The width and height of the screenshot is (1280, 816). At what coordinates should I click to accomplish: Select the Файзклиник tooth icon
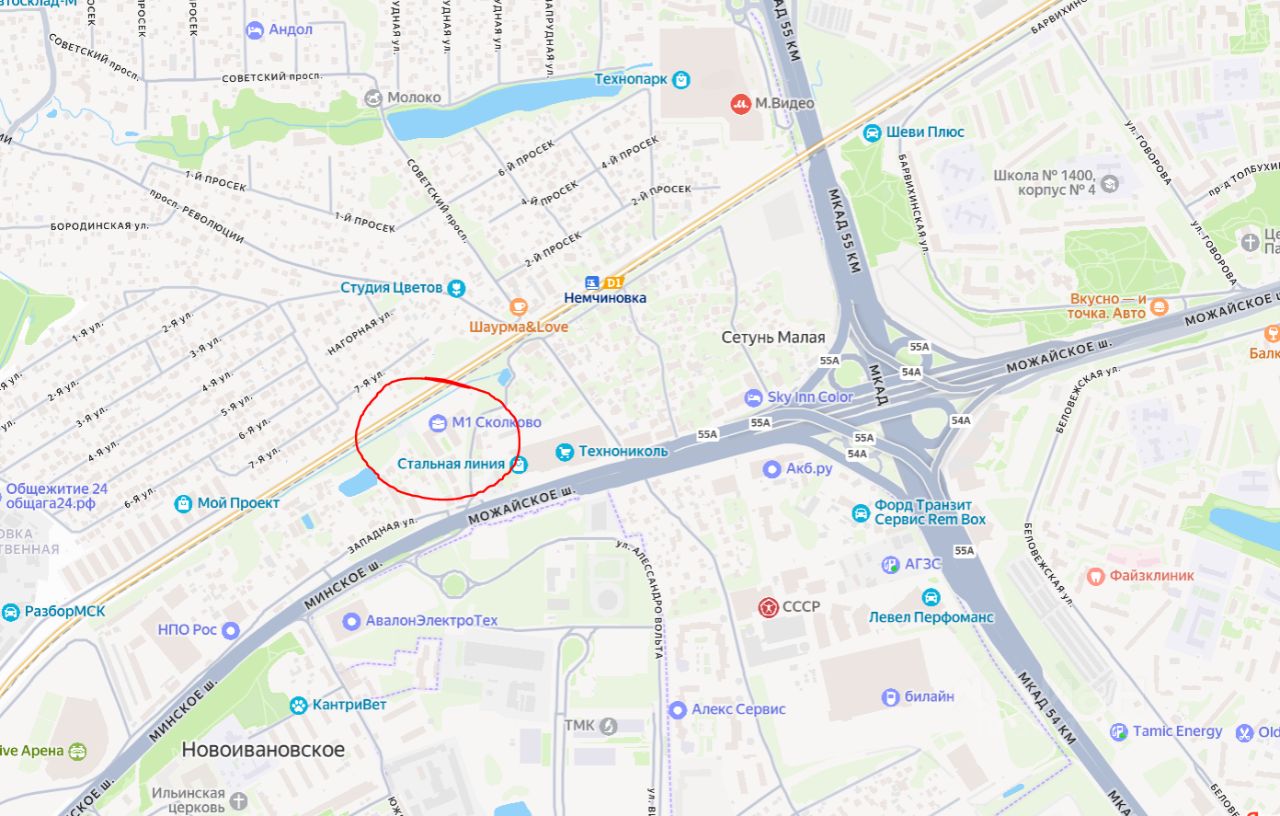pyautogui.click(x=1095, y=576)
